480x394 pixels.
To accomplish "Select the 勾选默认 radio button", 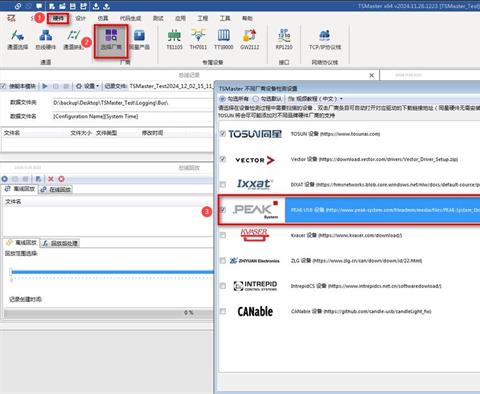I will coord(256,99).
